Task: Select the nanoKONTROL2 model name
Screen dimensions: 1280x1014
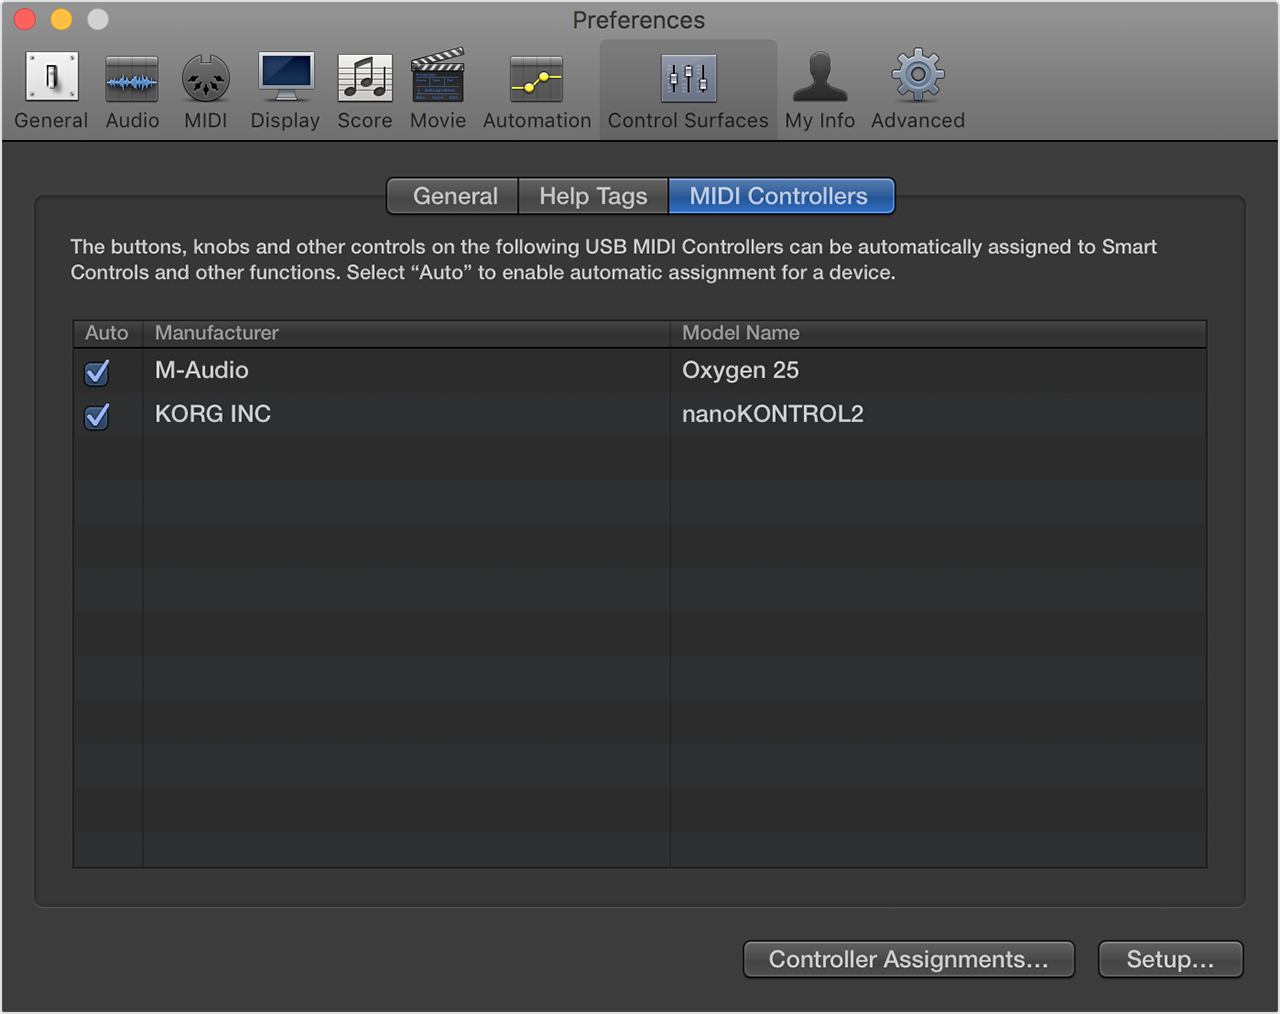Action: [773, 414]
